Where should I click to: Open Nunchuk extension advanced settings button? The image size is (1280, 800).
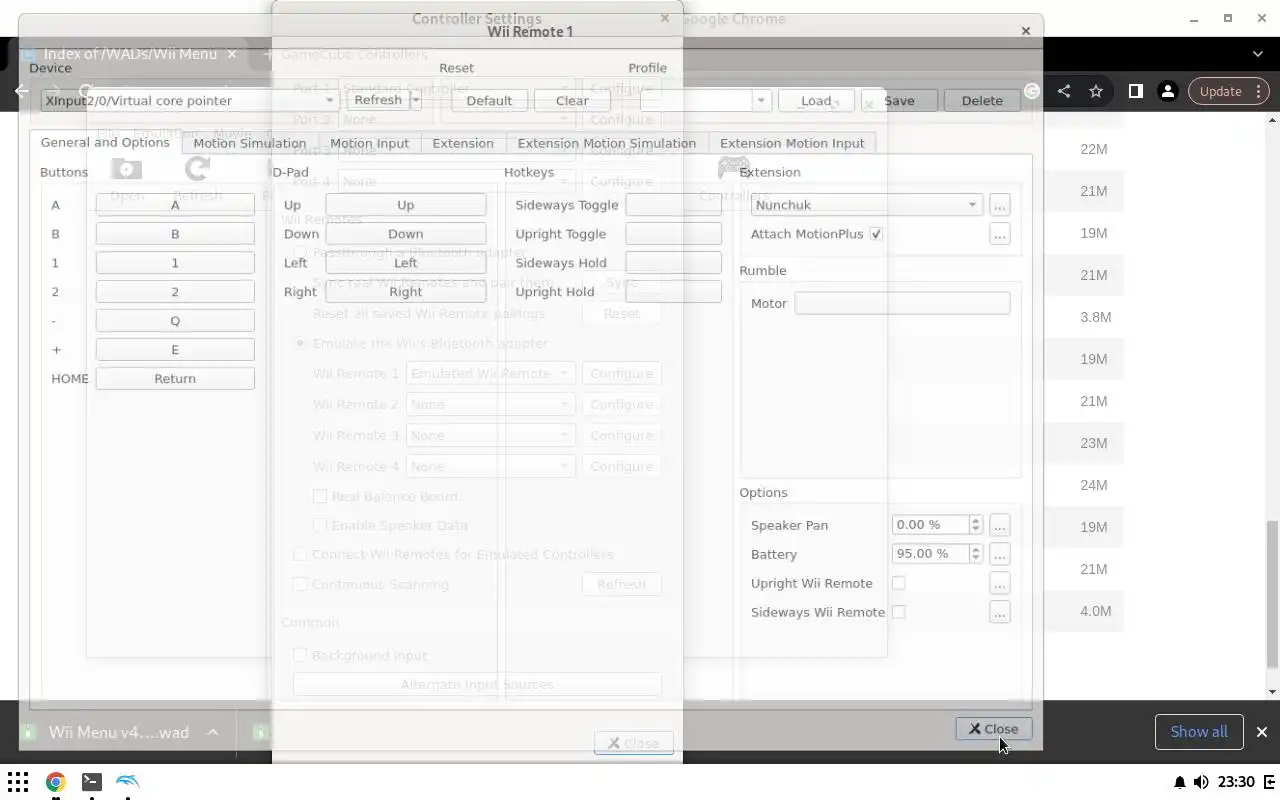point(999,205)
